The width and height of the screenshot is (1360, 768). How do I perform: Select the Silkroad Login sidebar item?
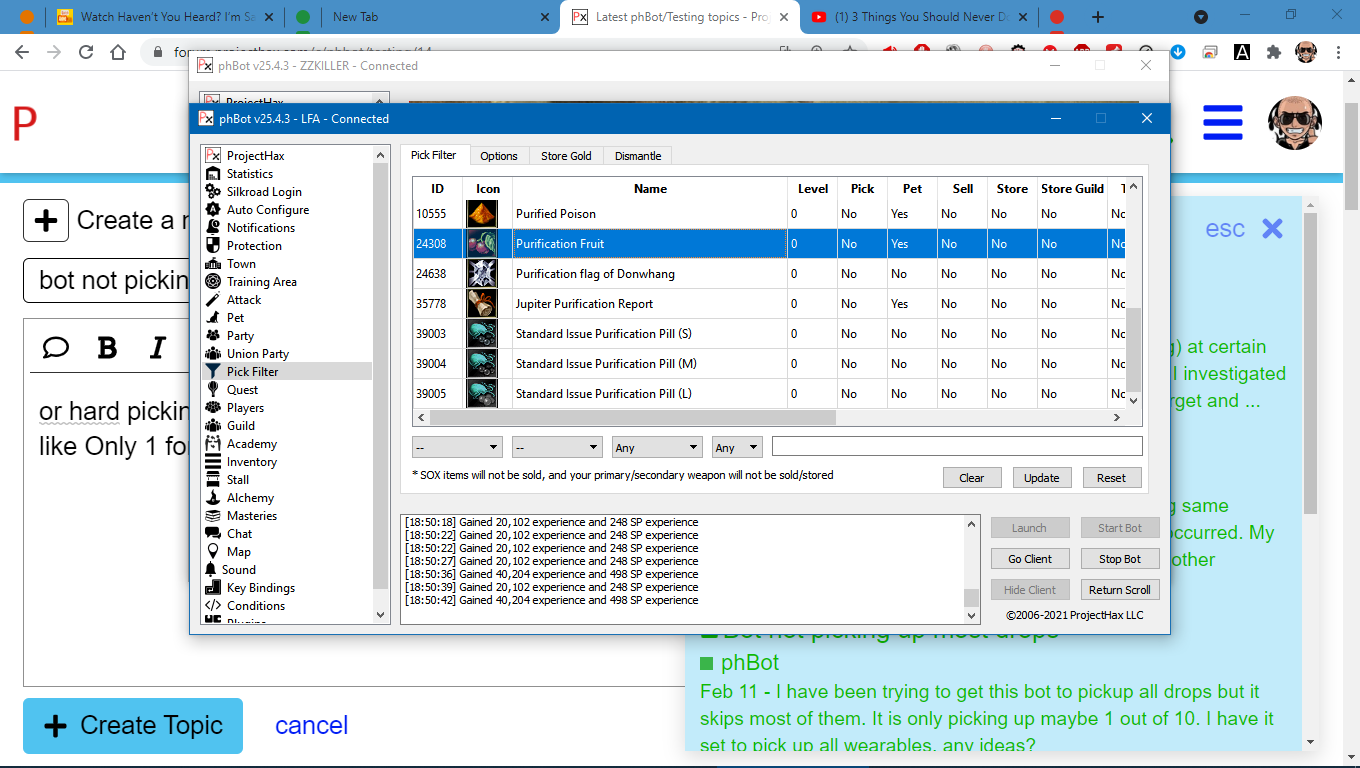point(263,192)
